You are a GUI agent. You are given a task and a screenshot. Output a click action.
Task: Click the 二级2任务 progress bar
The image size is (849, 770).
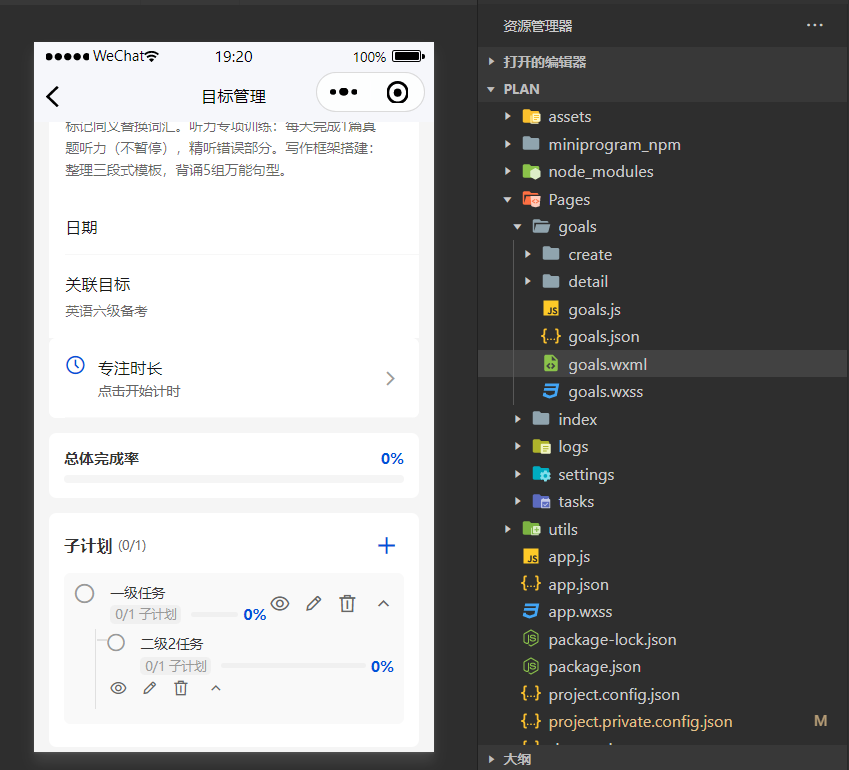point(293,665)
